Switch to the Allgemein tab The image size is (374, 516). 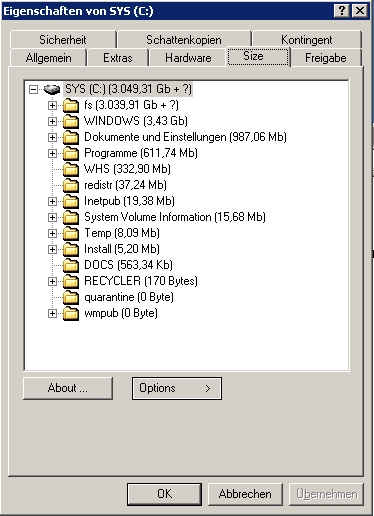[48, 58]
